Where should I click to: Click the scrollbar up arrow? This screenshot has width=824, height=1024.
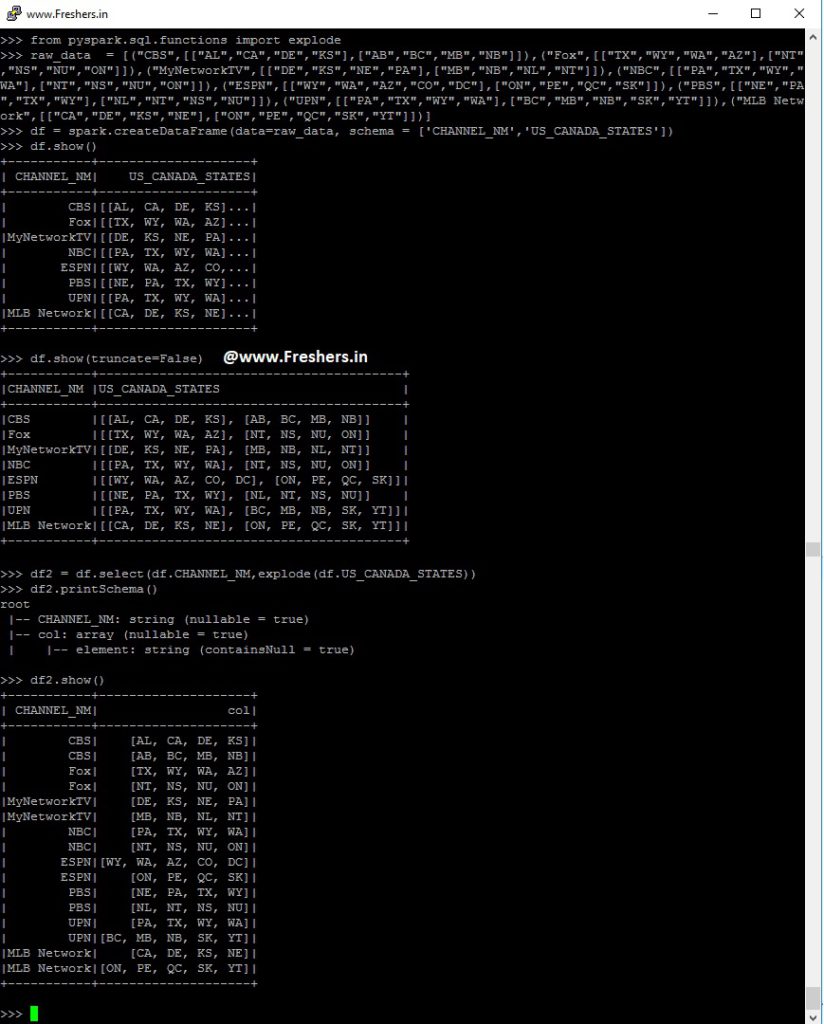815,38
